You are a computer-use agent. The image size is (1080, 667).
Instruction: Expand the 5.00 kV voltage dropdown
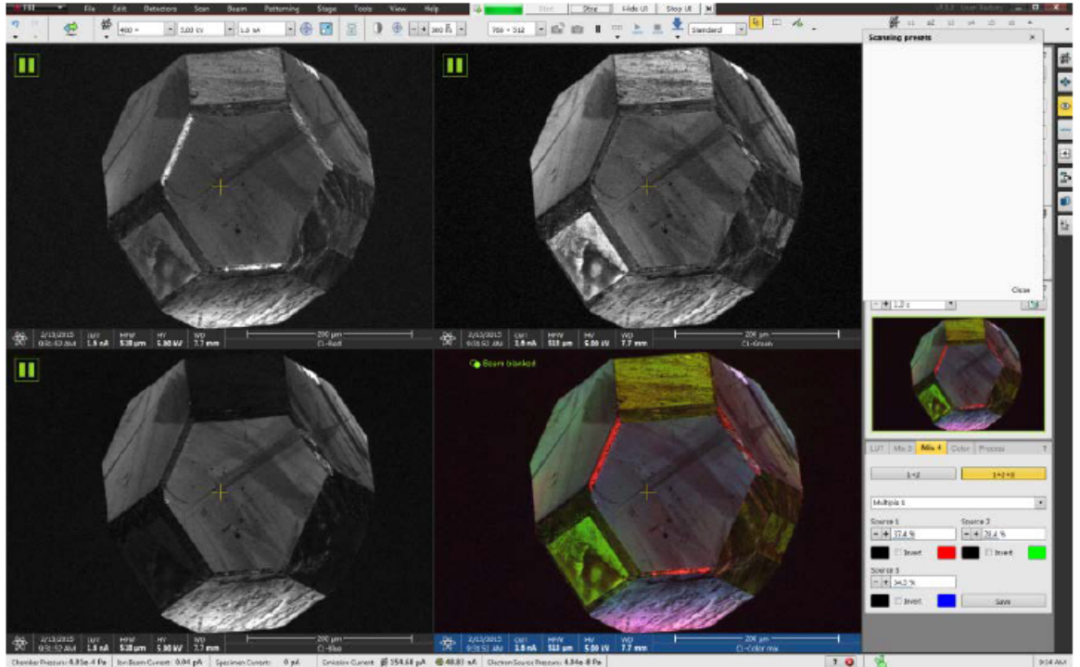[x=229, y=29]
